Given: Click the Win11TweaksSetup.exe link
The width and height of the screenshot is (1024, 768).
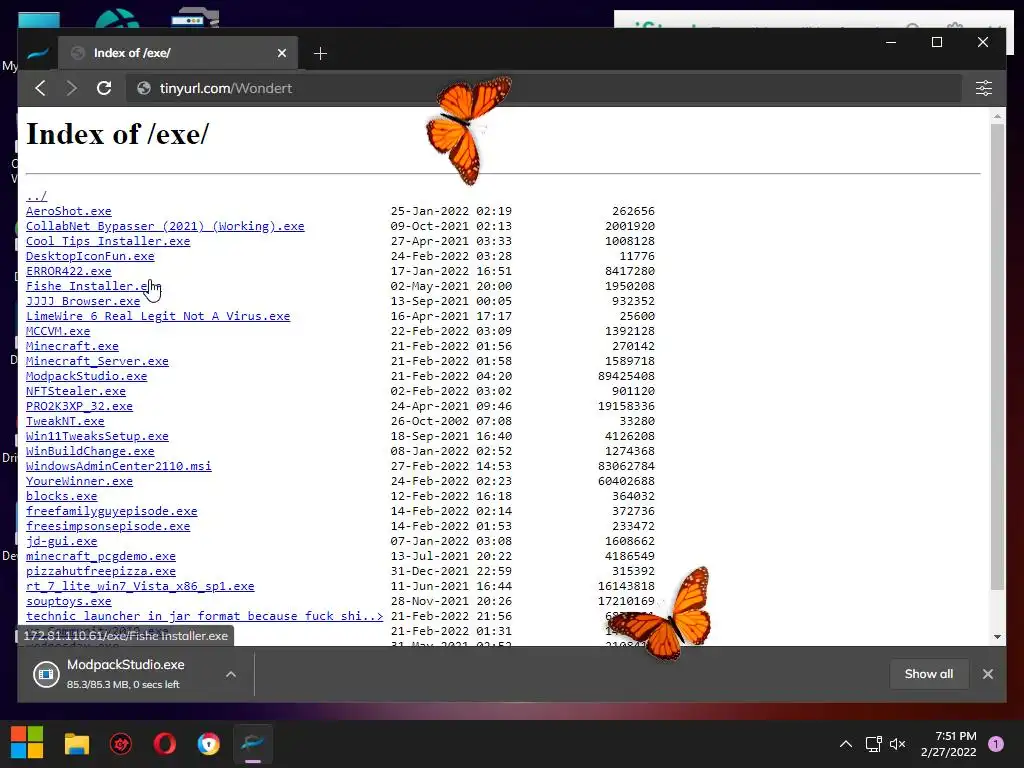Looking at the screenshot, I should pyautogui.click(x=97, y=436).
